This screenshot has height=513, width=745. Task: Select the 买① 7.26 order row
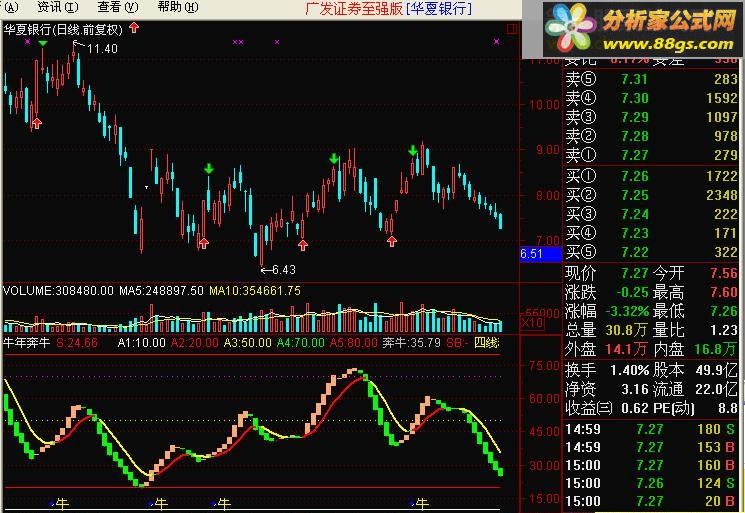point(651,176)
